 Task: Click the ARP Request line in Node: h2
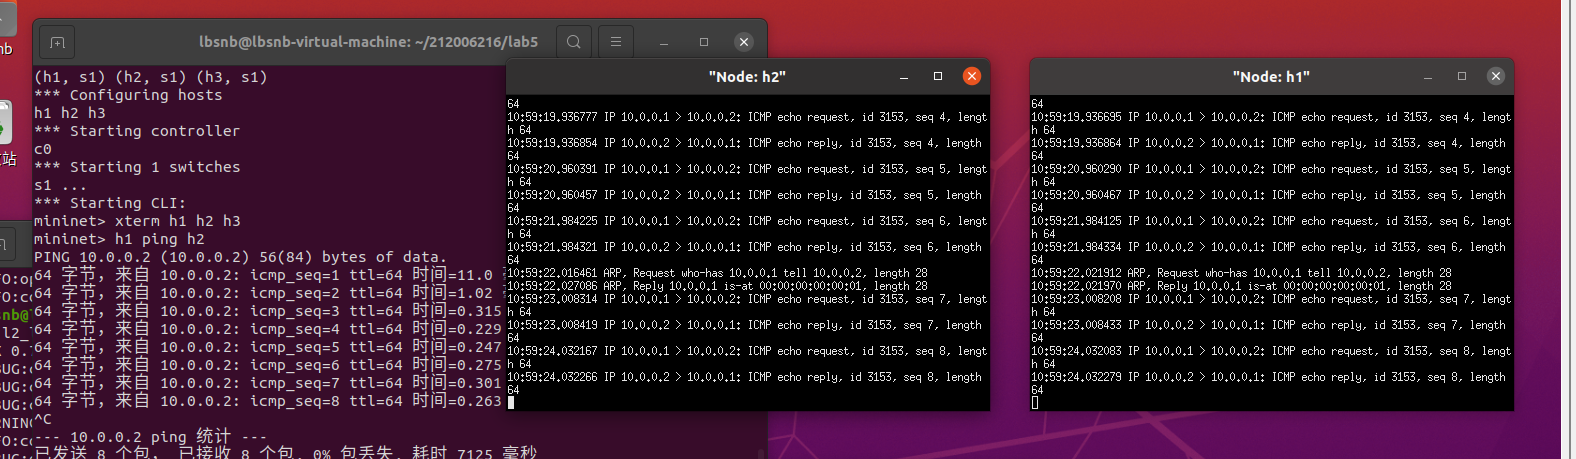pos(717,272)
